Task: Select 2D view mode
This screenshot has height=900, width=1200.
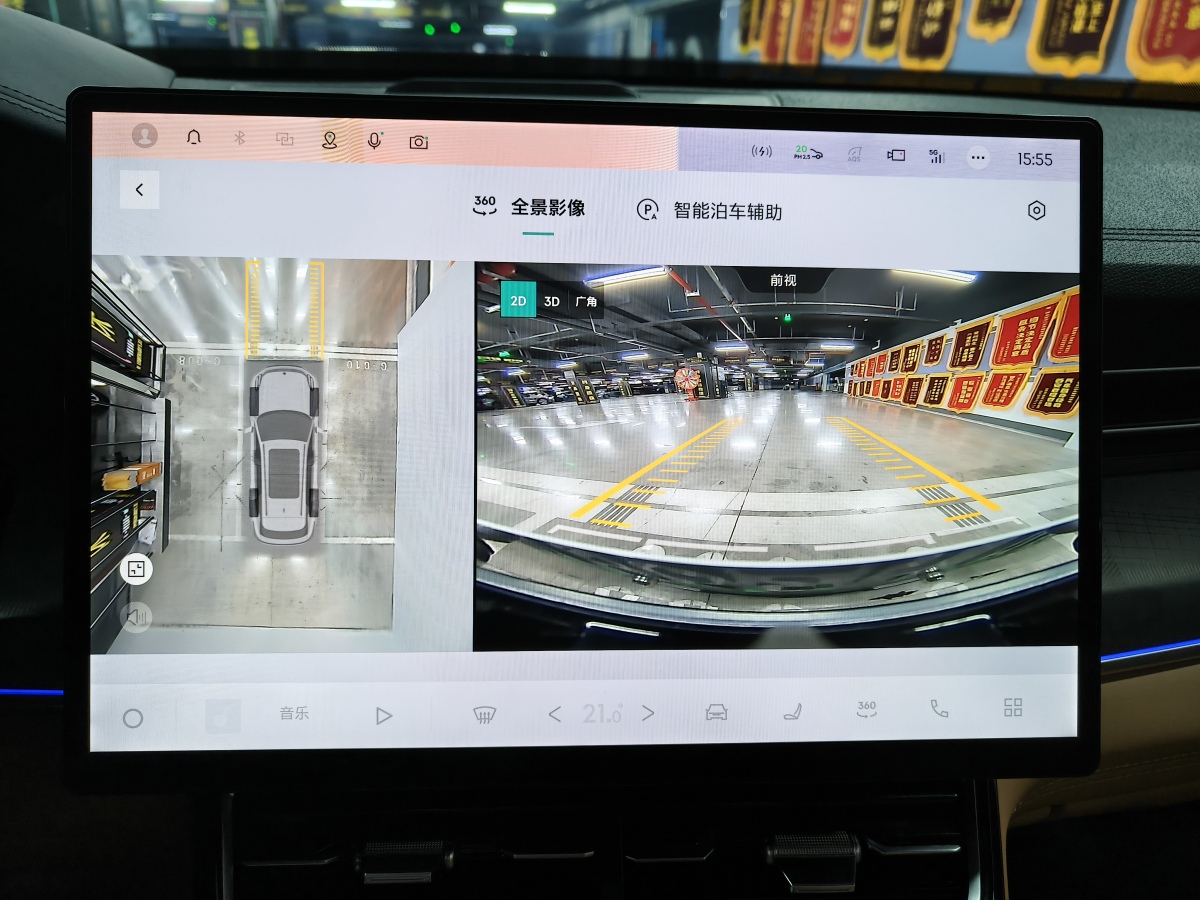Action: [518, 300]
